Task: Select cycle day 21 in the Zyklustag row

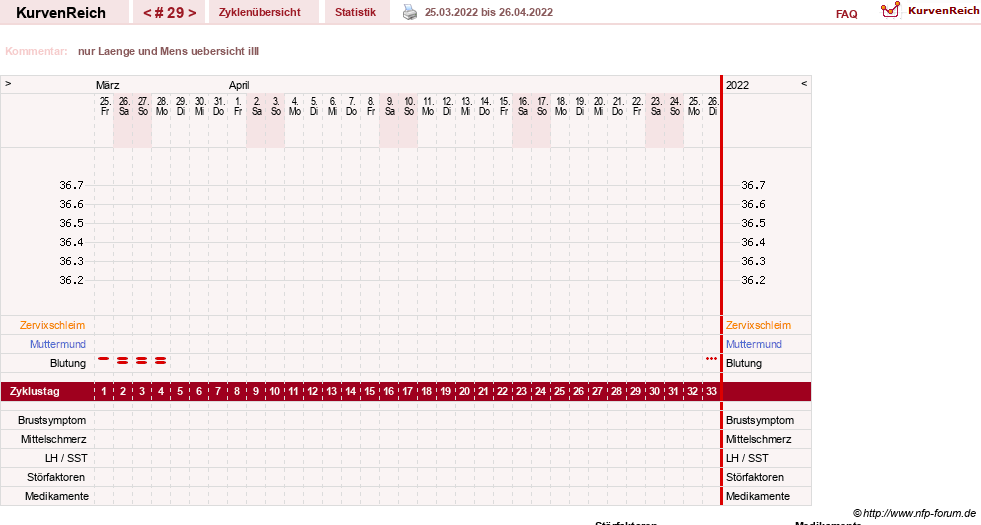Action: [483, 391]
